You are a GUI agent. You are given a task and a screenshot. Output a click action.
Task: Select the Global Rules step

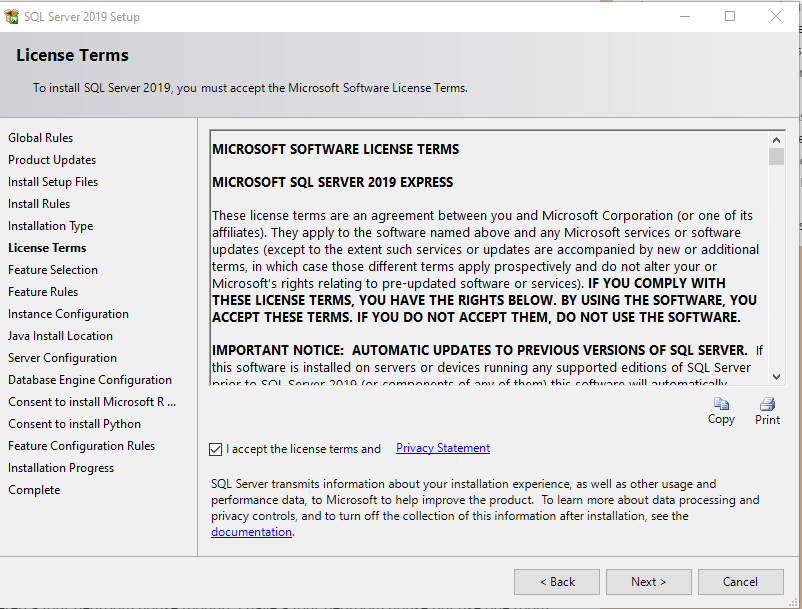(40, 138)
